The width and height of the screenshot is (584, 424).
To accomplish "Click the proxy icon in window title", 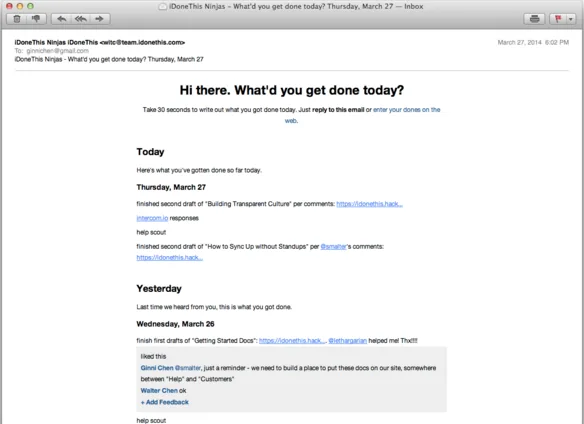I will point(162,6).
